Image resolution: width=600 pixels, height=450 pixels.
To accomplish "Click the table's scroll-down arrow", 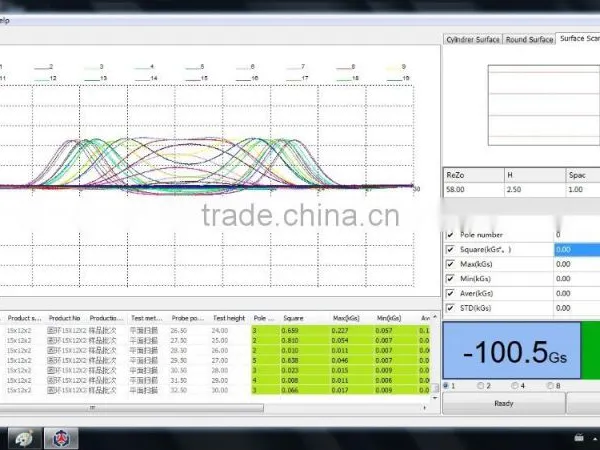I will (x=435, y=398).
